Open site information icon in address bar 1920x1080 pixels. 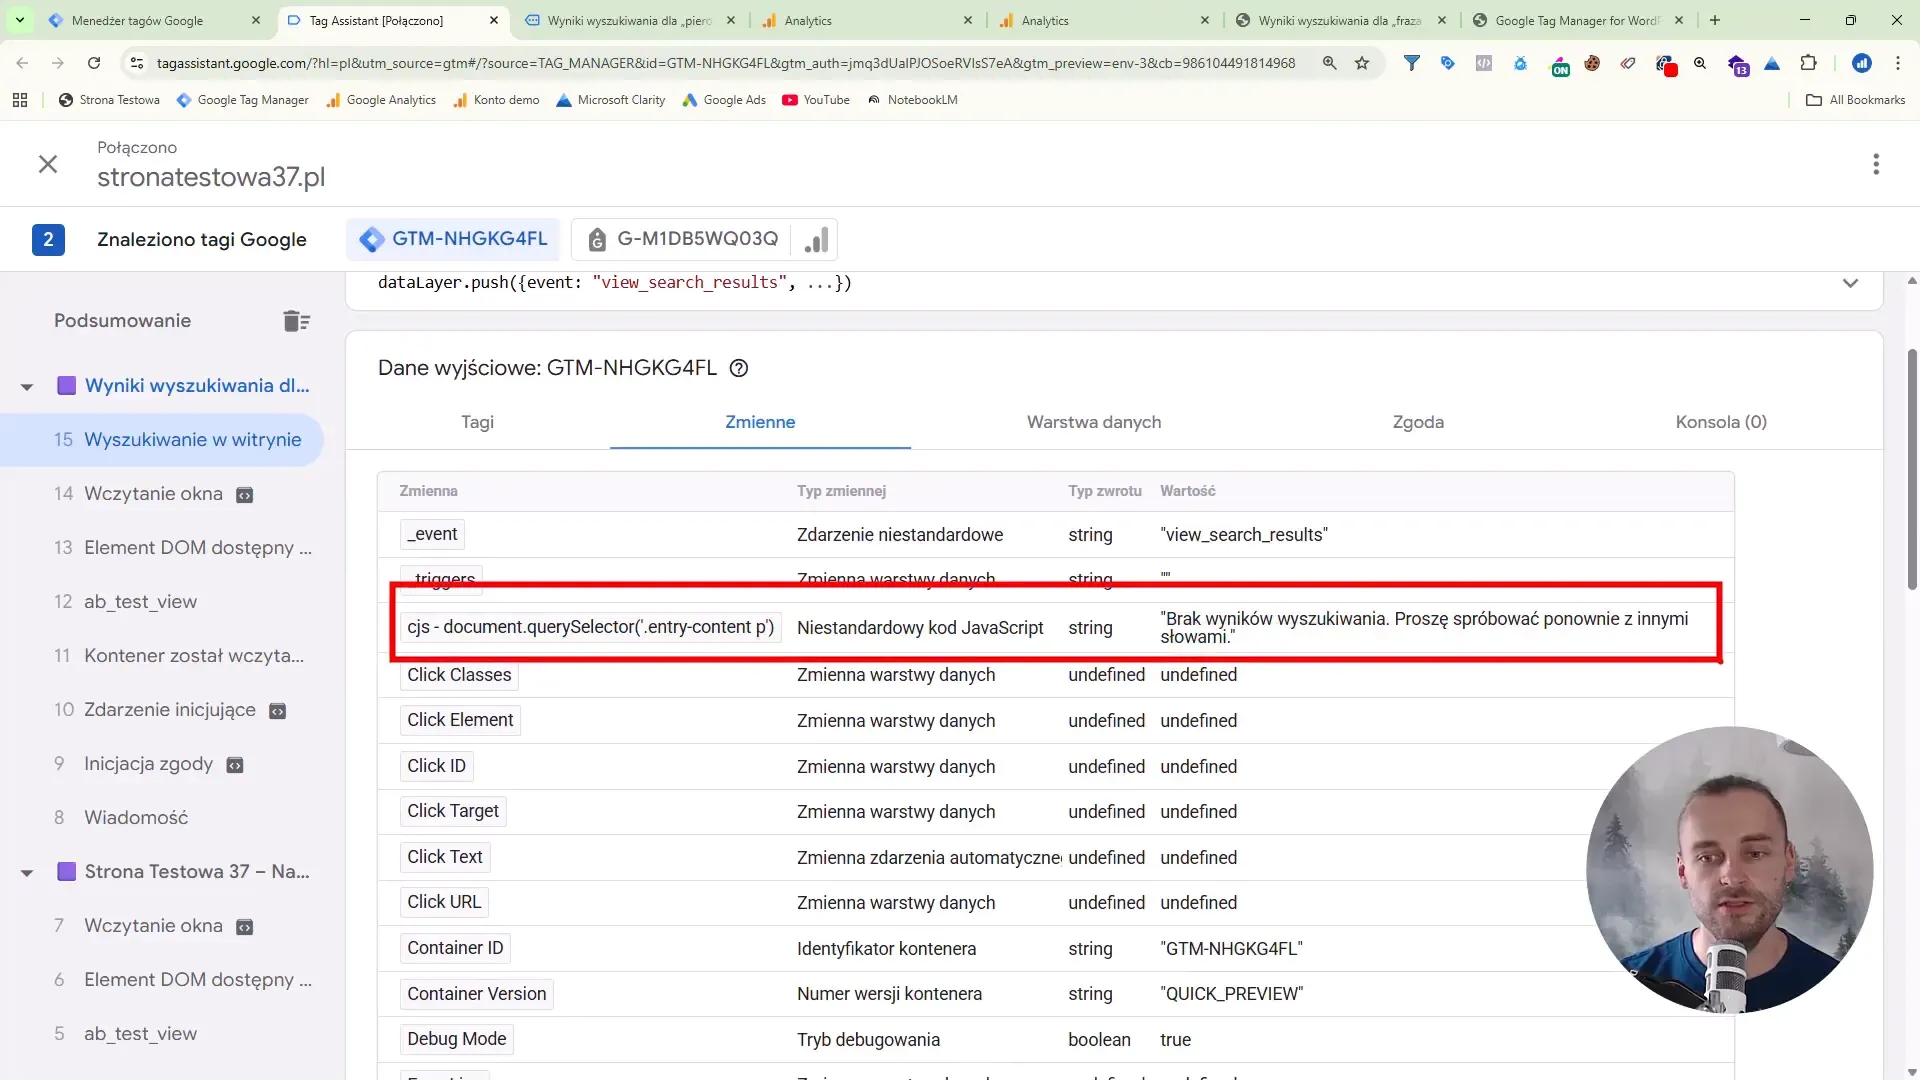[x=136, y=63]
